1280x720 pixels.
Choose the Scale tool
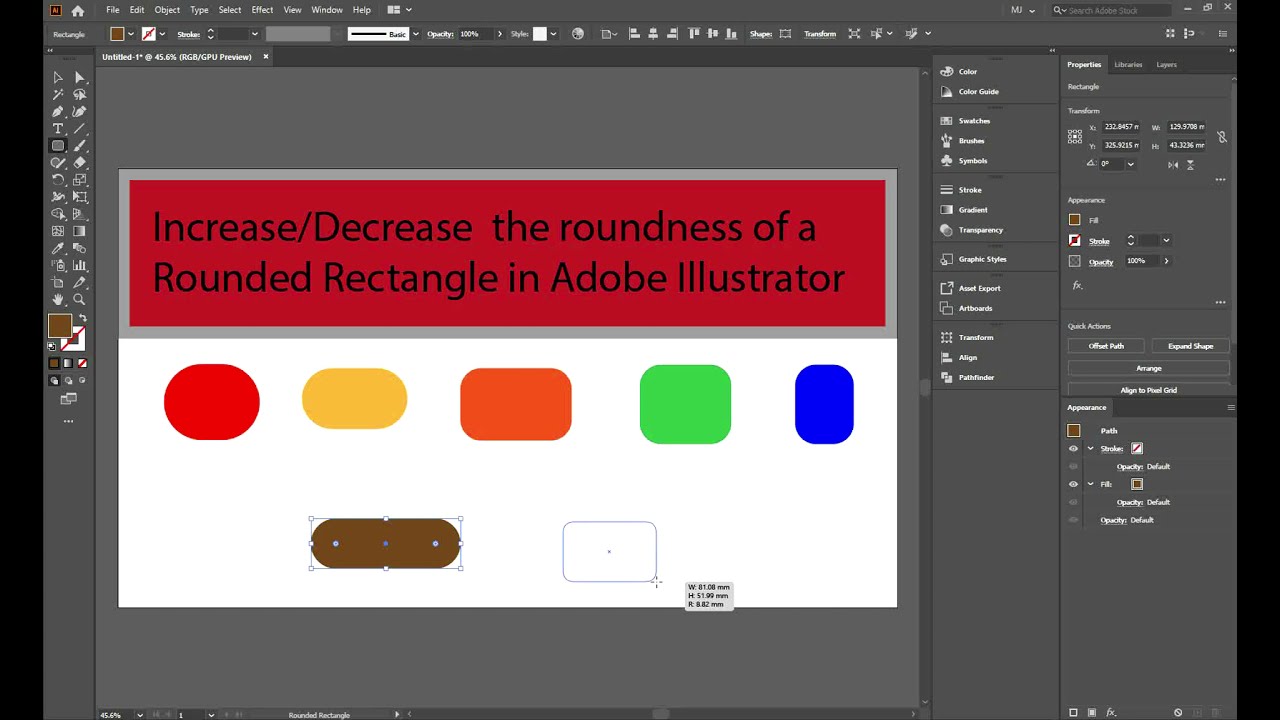[x=79, y=180]
